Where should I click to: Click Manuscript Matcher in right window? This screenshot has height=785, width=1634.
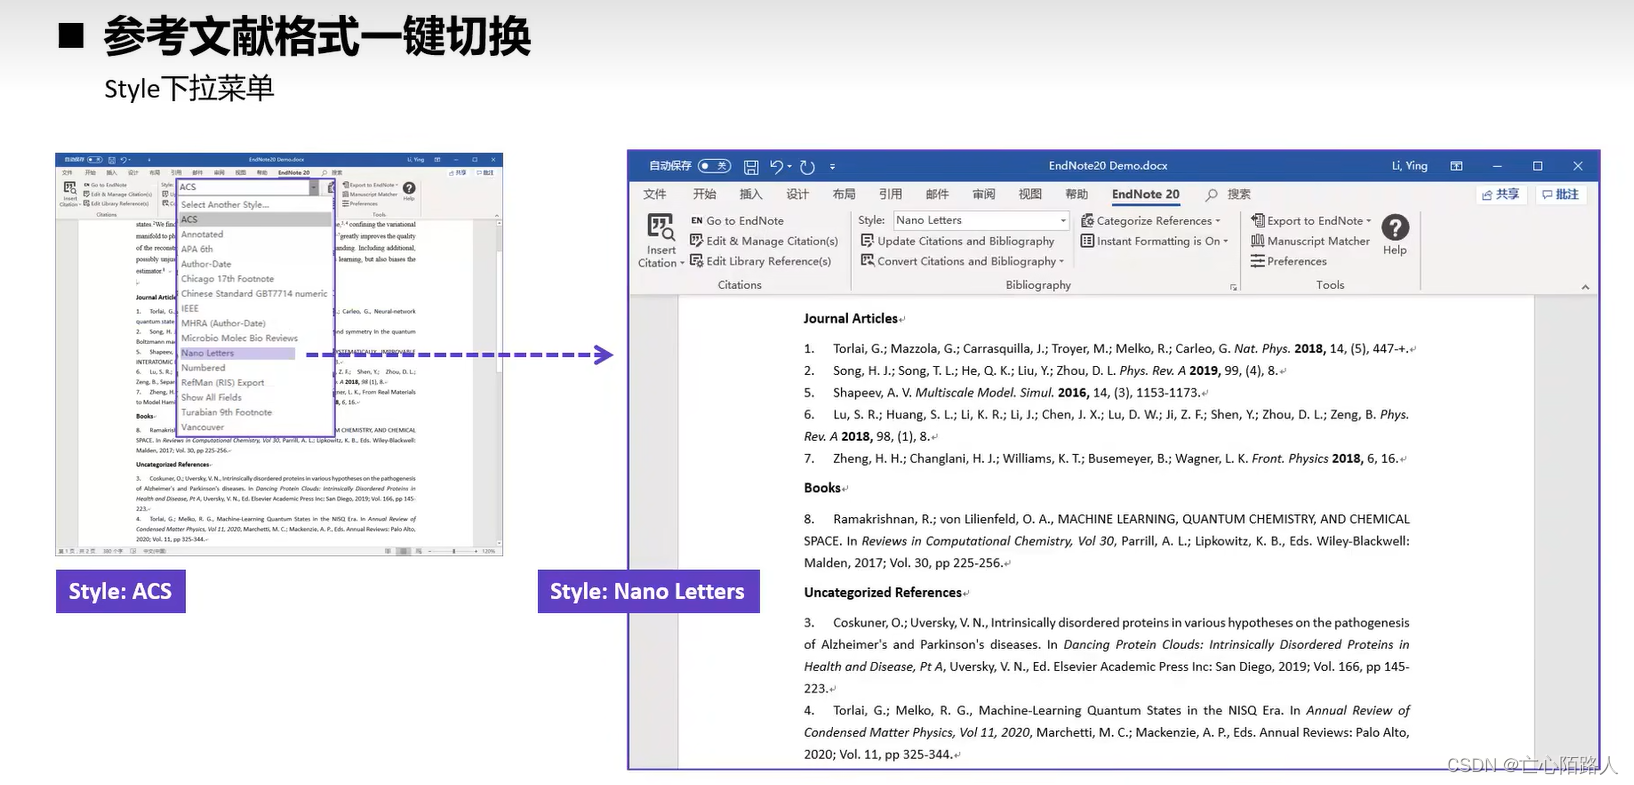coord(1310,241)
